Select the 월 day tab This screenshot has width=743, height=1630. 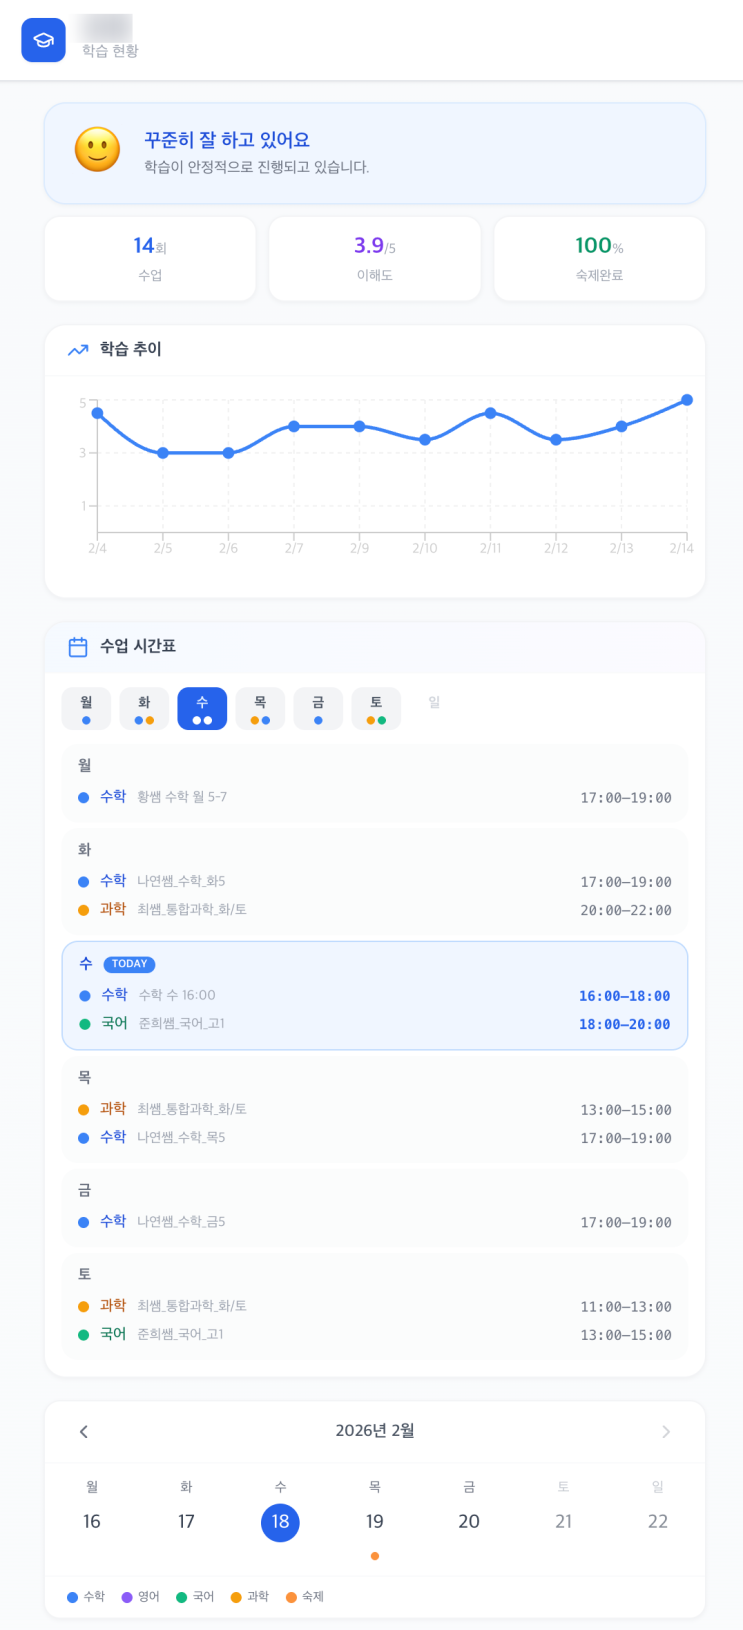click(86, 708)
